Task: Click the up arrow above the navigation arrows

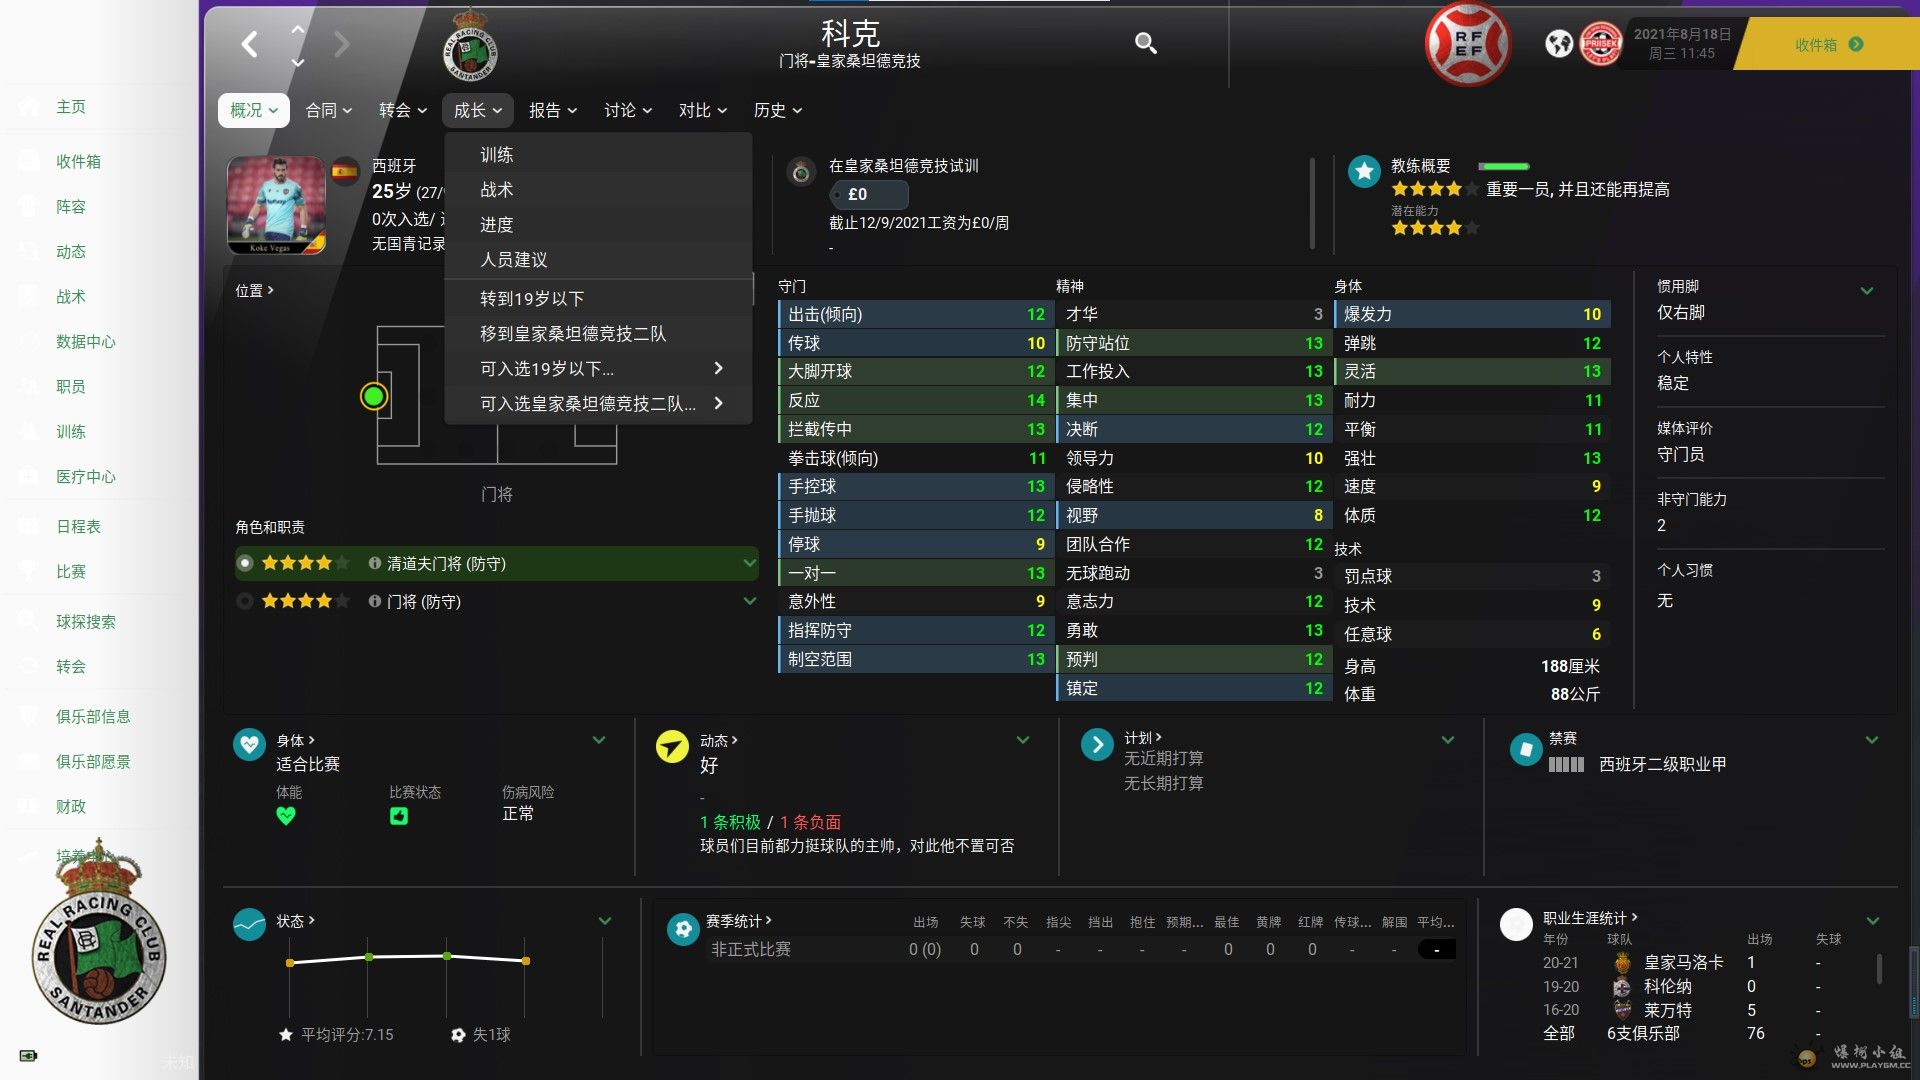Action: click(297, 30)
